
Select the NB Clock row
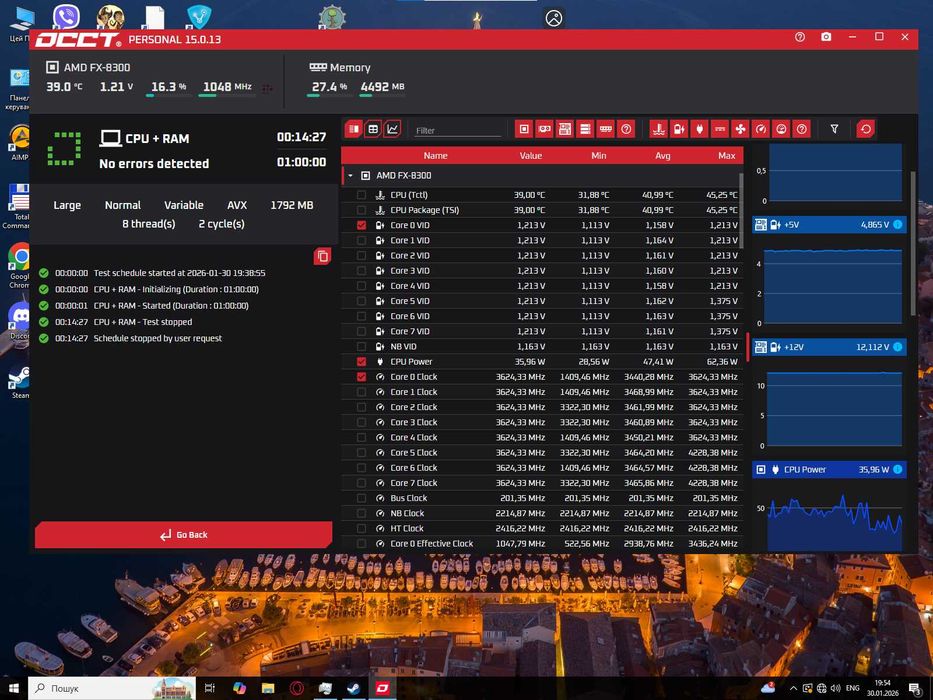coord(542,513)
